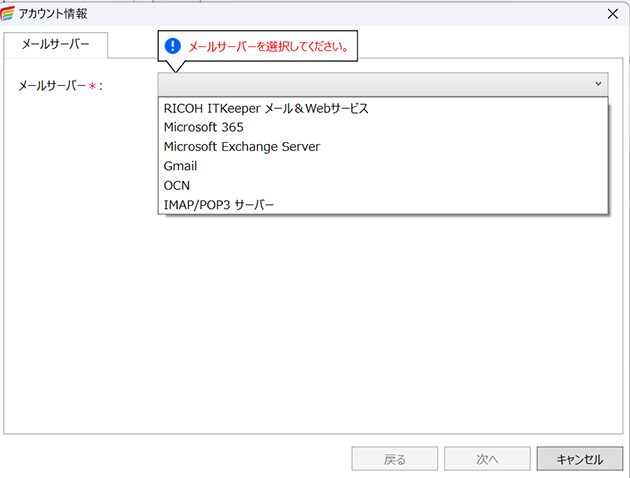630x478 pixels.
Task: Click the red required asterisk mark
Action: pos(93,86)
